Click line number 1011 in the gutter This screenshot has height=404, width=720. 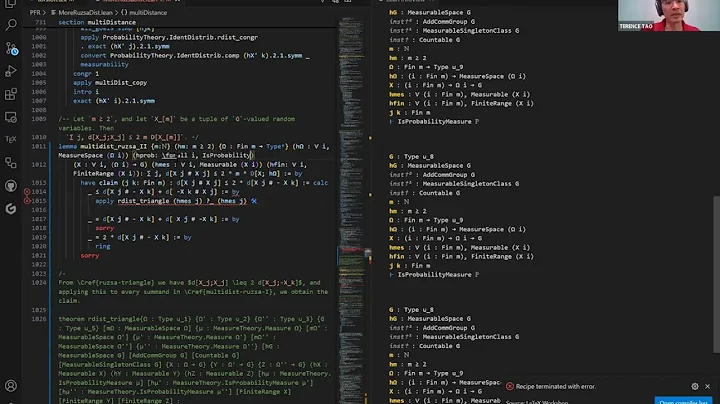(39, 146)
